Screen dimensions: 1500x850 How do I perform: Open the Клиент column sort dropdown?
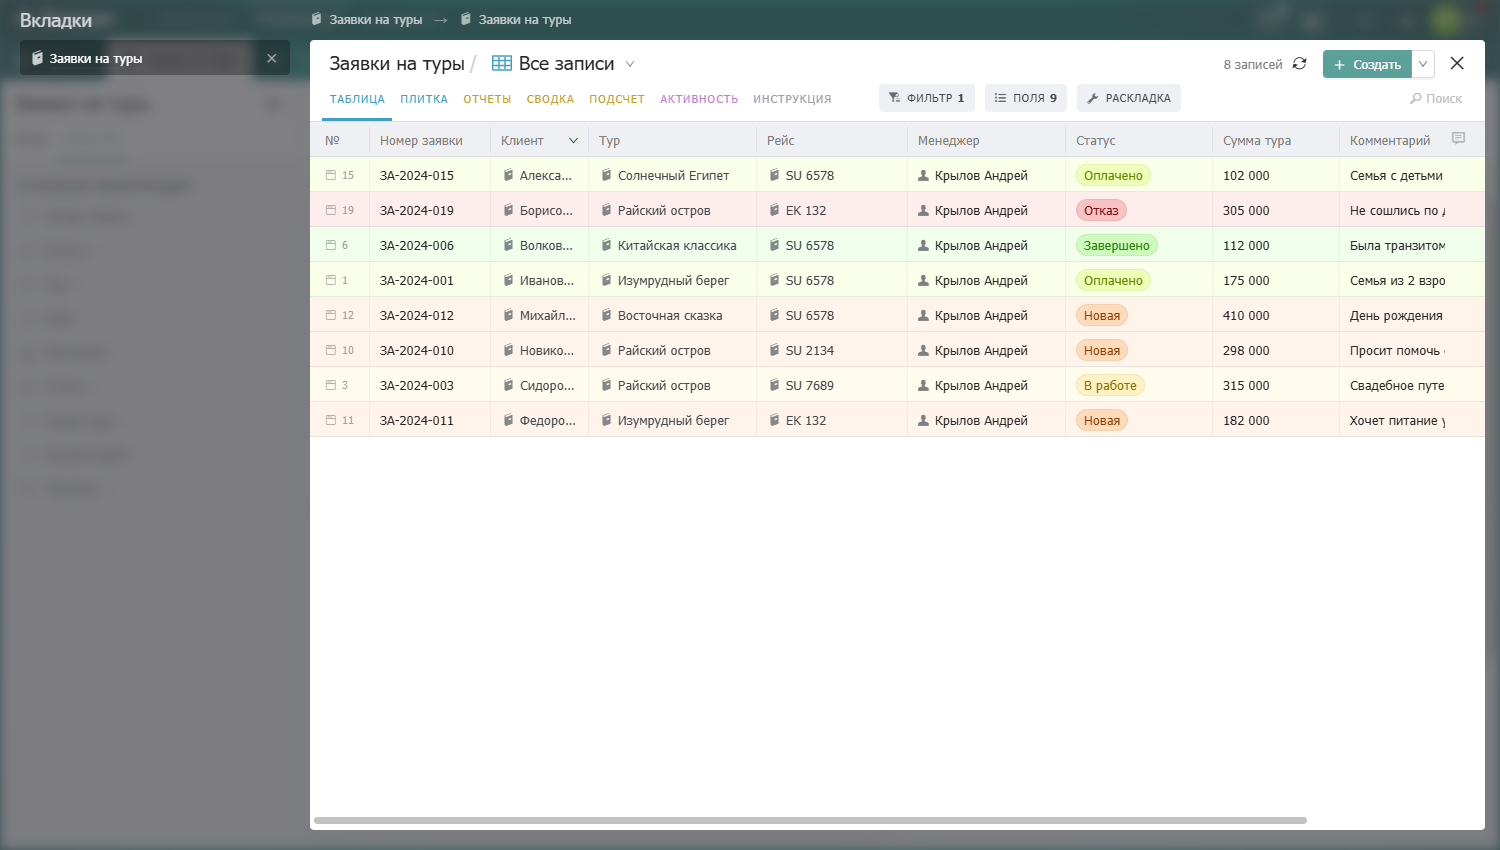[x=573, y=141]
